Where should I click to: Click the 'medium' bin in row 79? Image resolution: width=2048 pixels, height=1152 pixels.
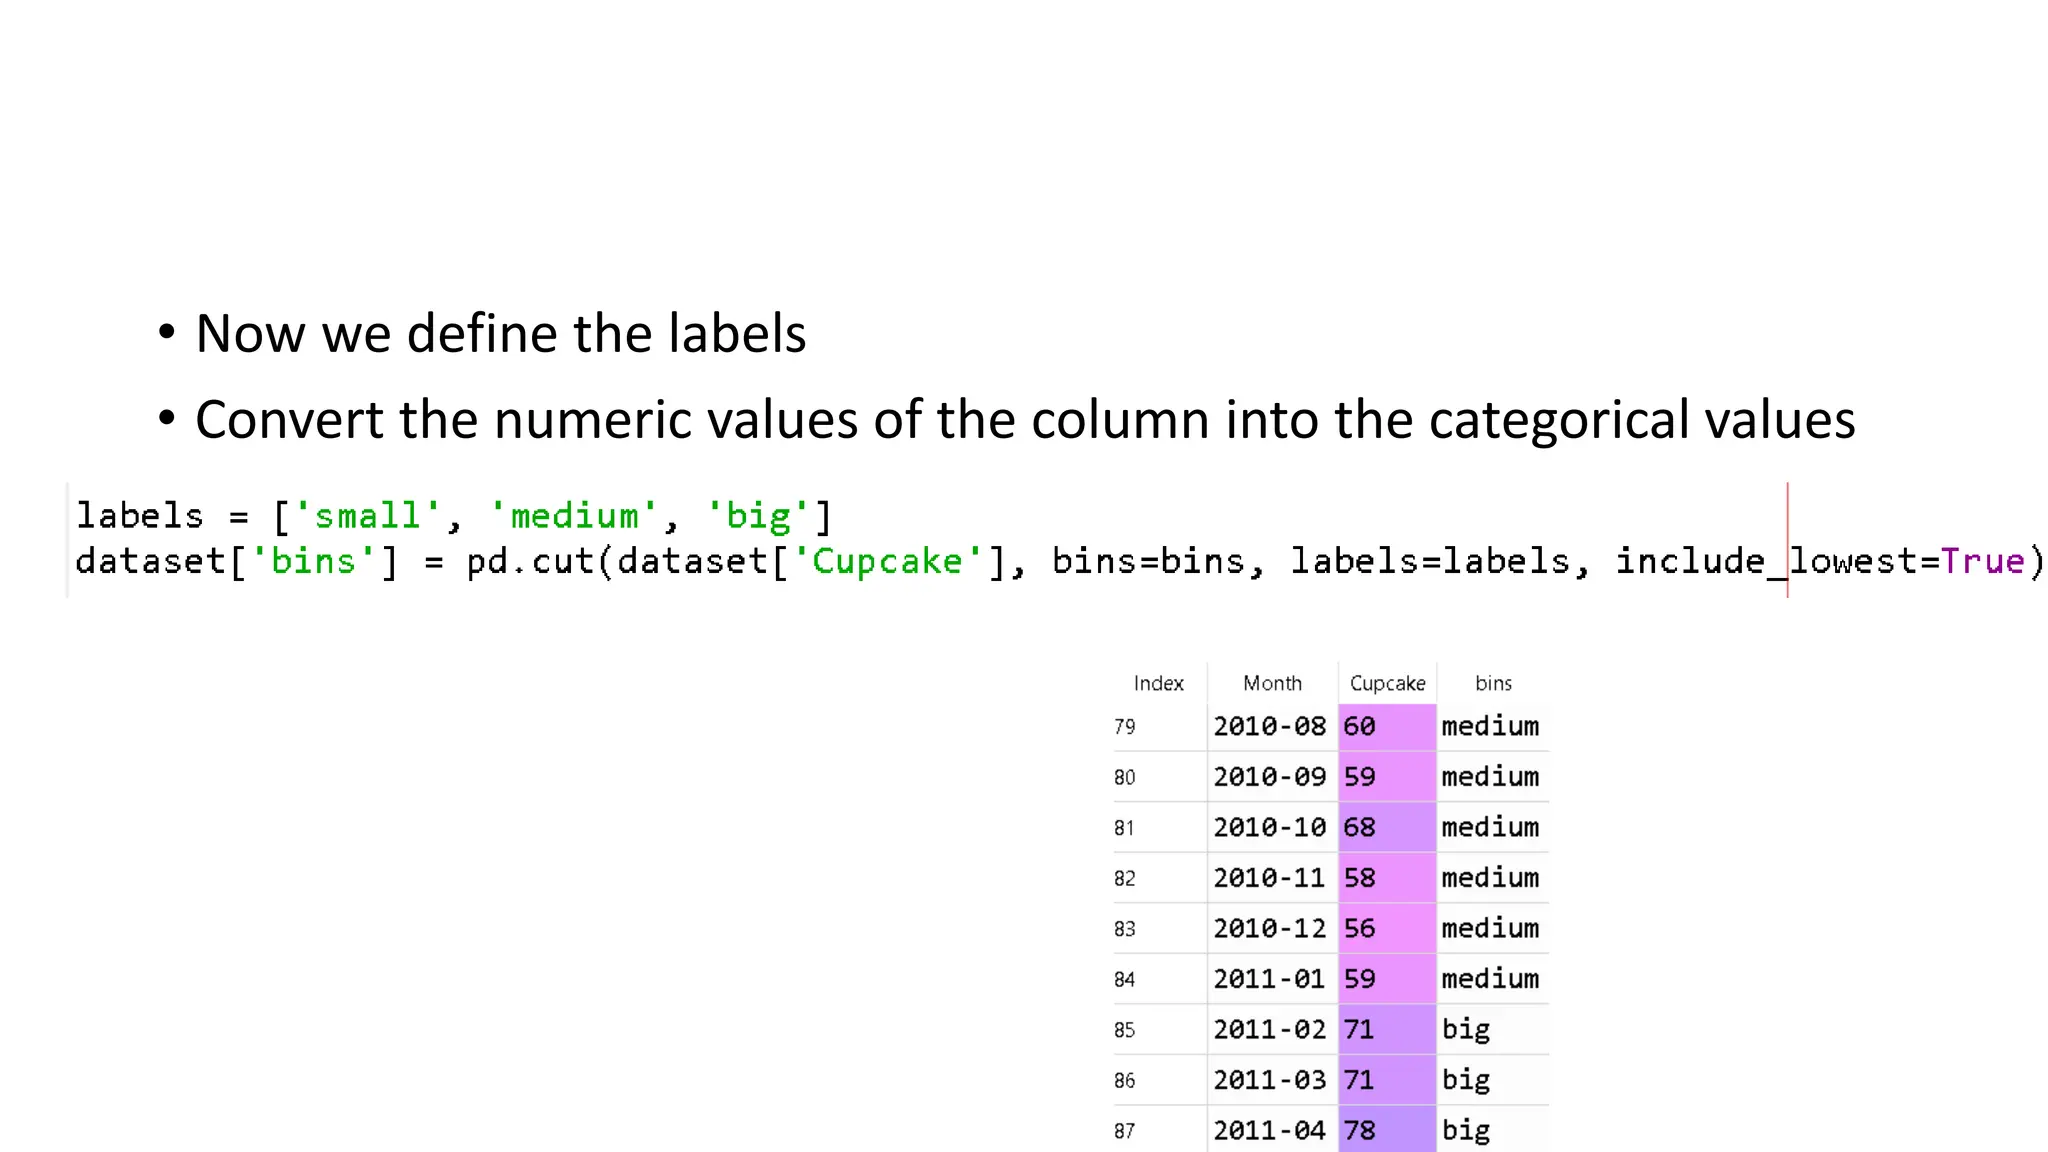[1490, 726]
